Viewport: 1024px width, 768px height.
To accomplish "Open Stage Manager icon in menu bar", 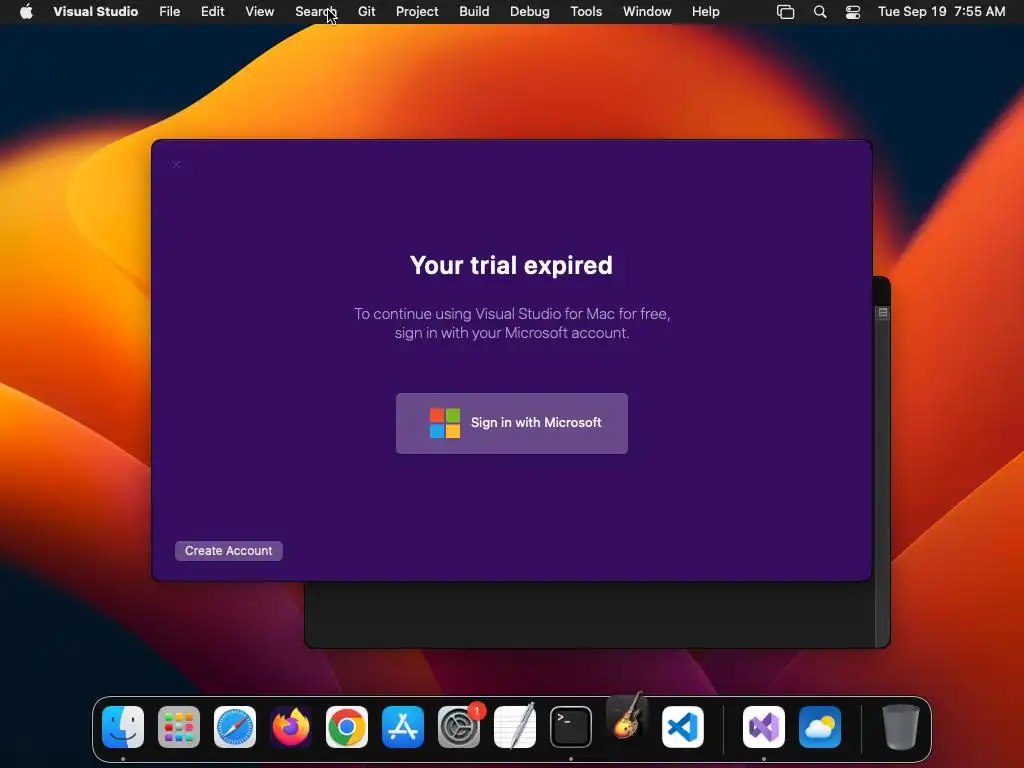I will click(x=786, y=12).
